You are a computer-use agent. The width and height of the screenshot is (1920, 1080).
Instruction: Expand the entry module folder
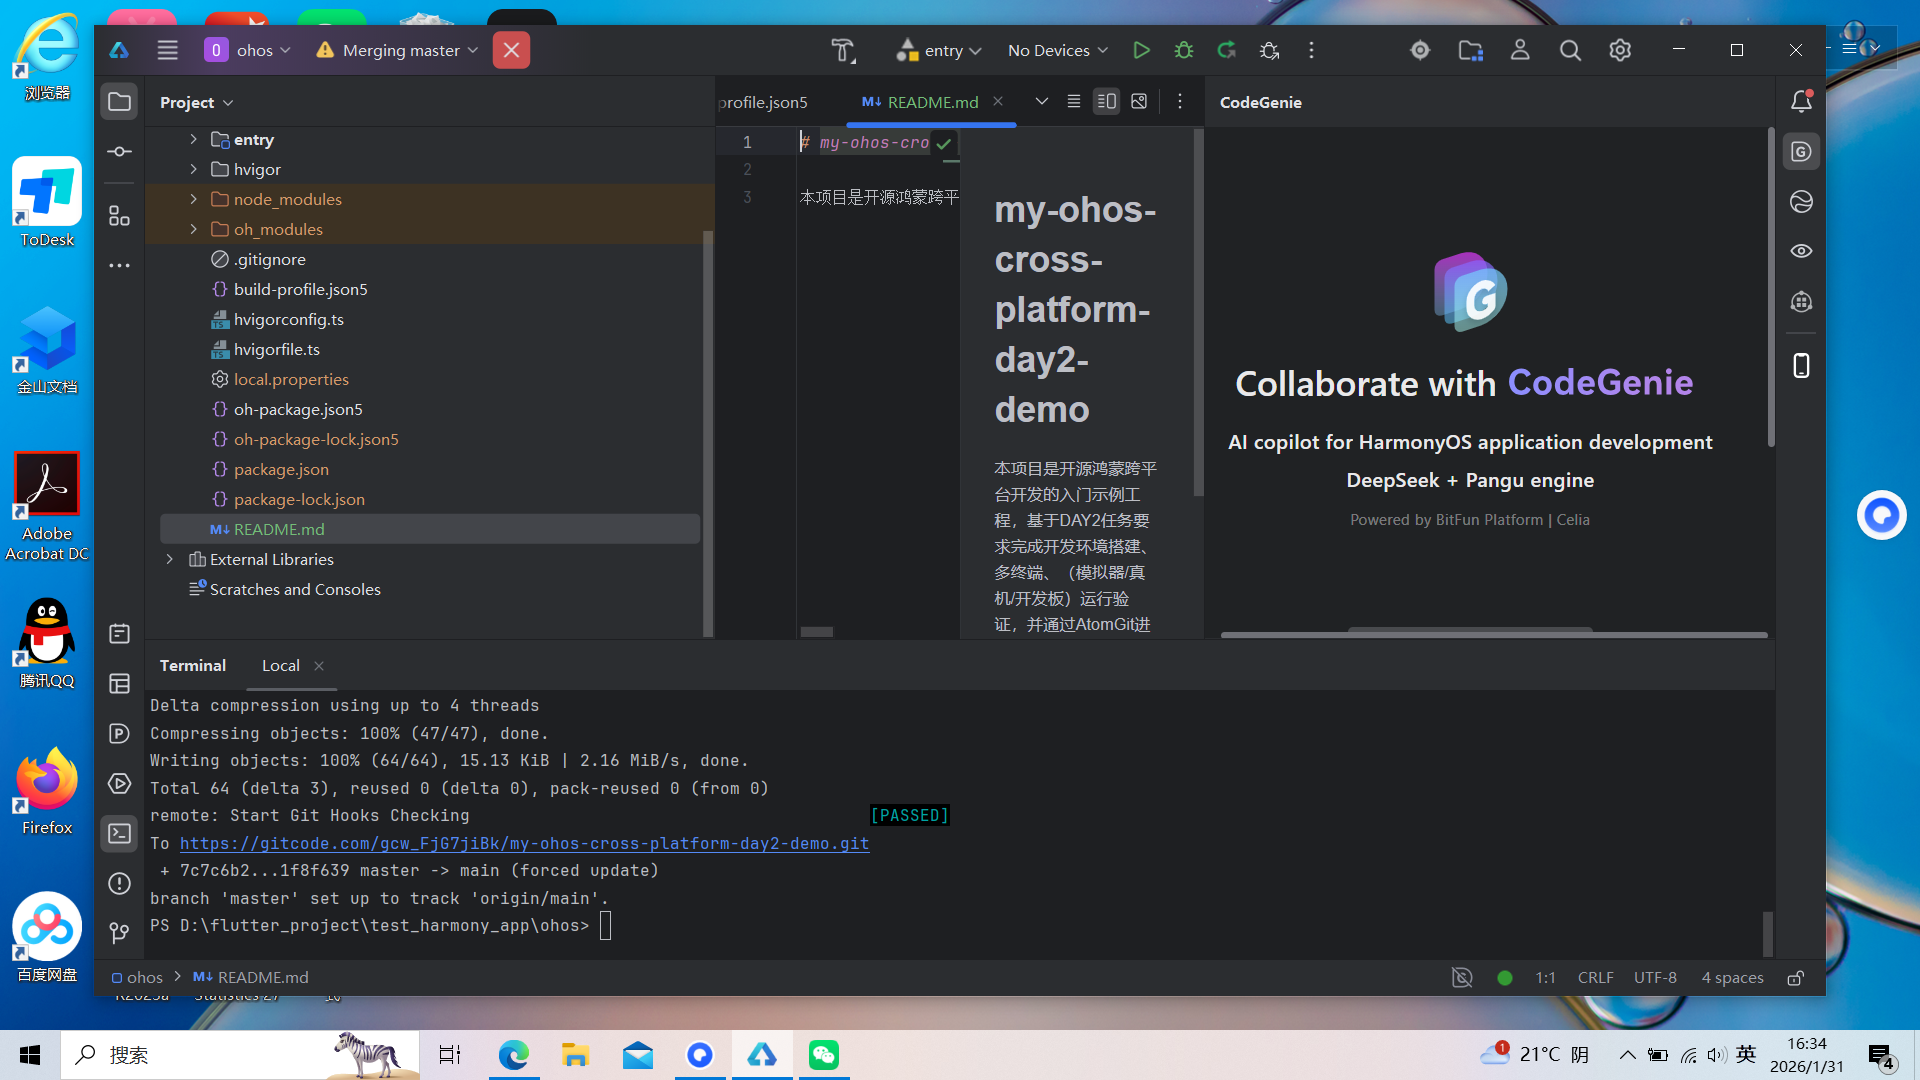click(194, 139)
